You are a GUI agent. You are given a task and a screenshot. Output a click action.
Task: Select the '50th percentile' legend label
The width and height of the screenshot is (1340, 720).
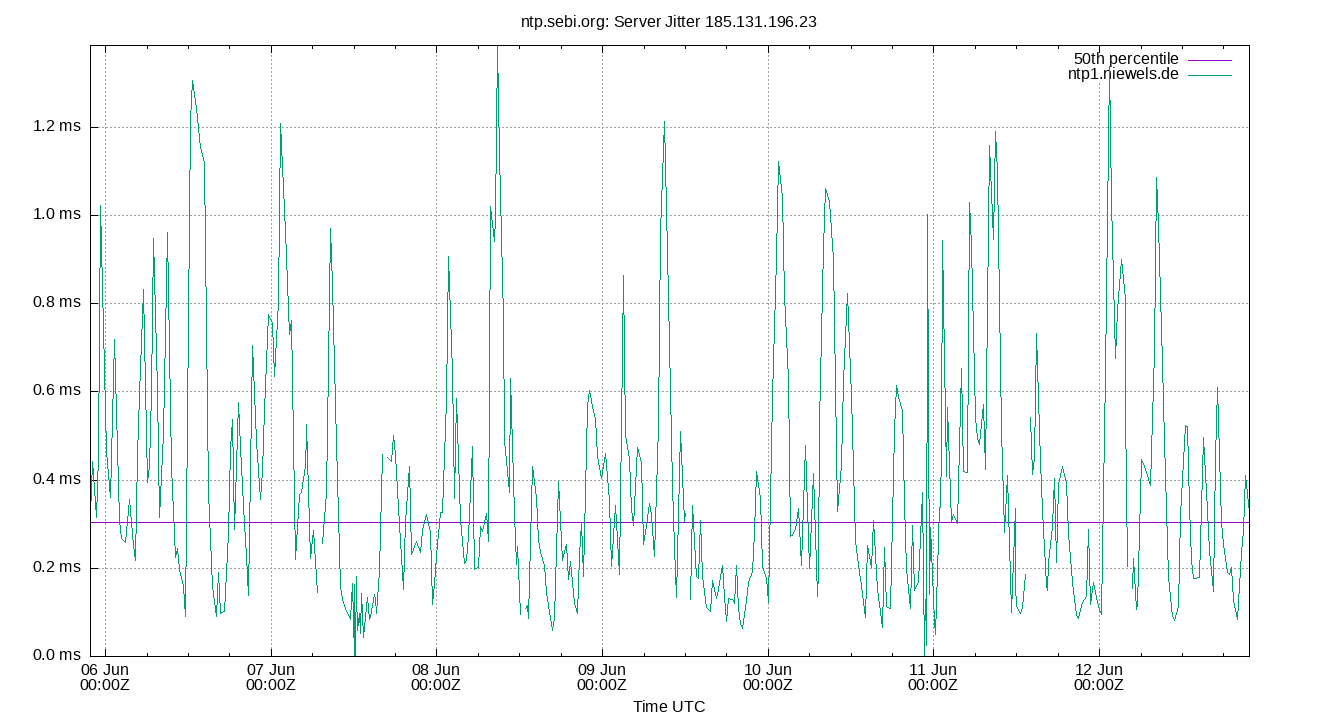[x=1126, y=59]
